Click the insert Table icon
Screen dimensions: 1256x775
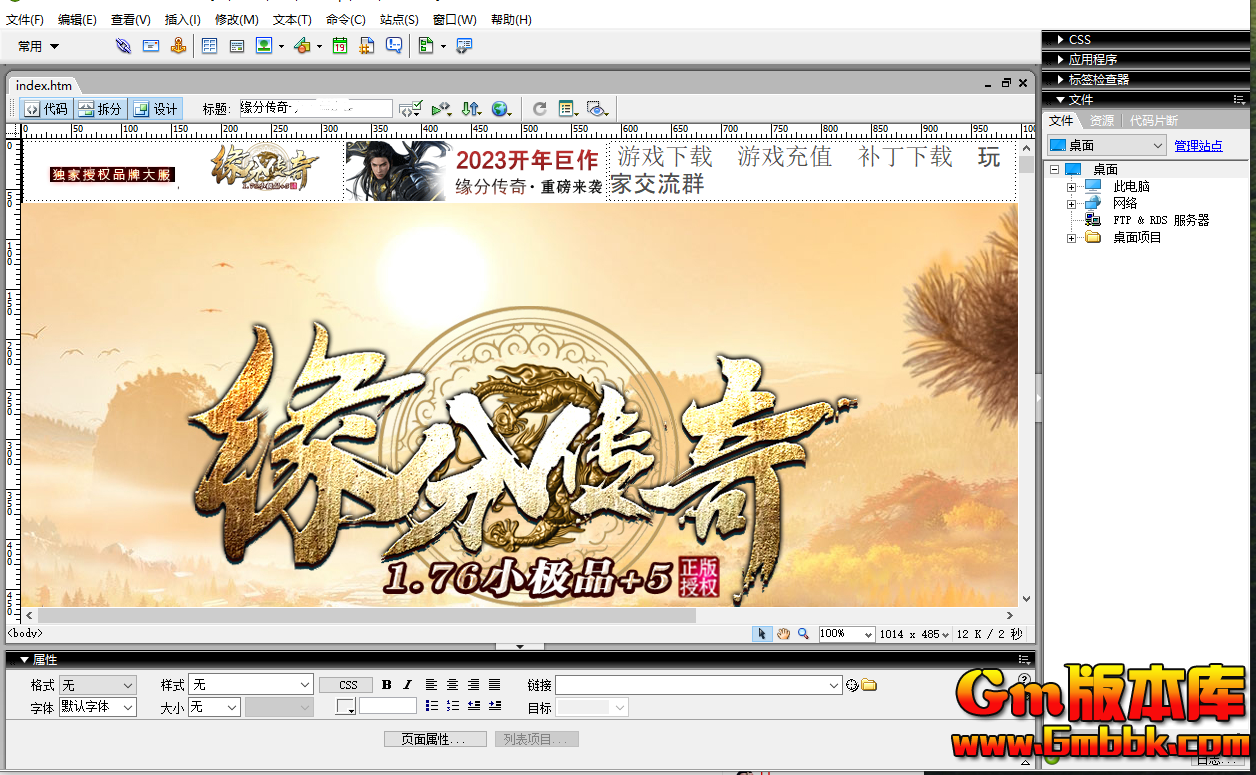click(209, 46)
